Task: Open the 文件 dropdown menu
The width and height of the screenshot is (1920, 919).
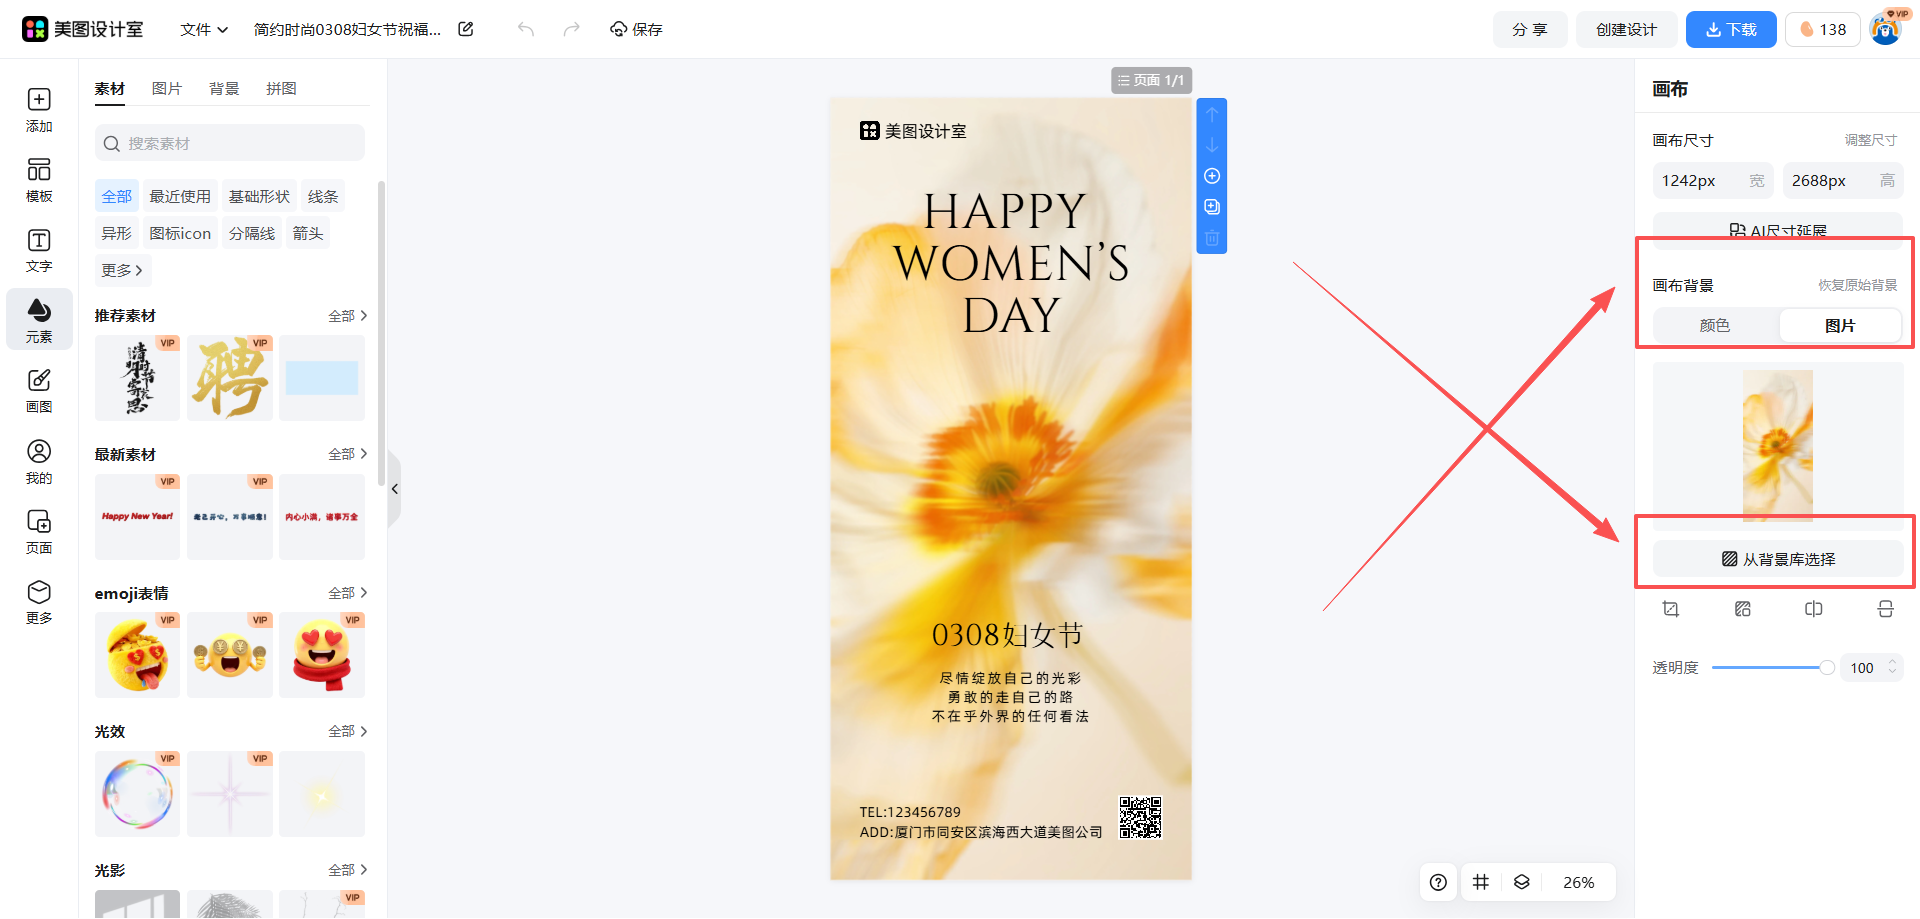Action: point(204,30)
